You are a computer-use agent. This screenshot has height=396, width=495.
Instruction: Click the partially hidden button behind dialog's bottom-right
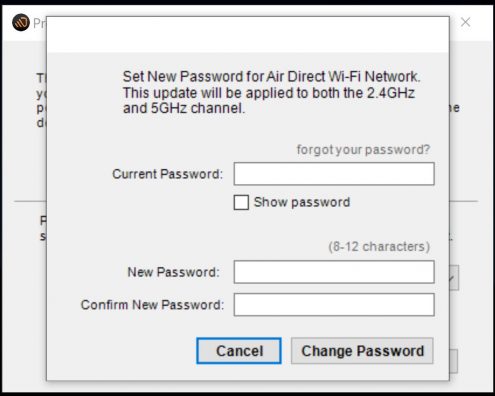453,361
